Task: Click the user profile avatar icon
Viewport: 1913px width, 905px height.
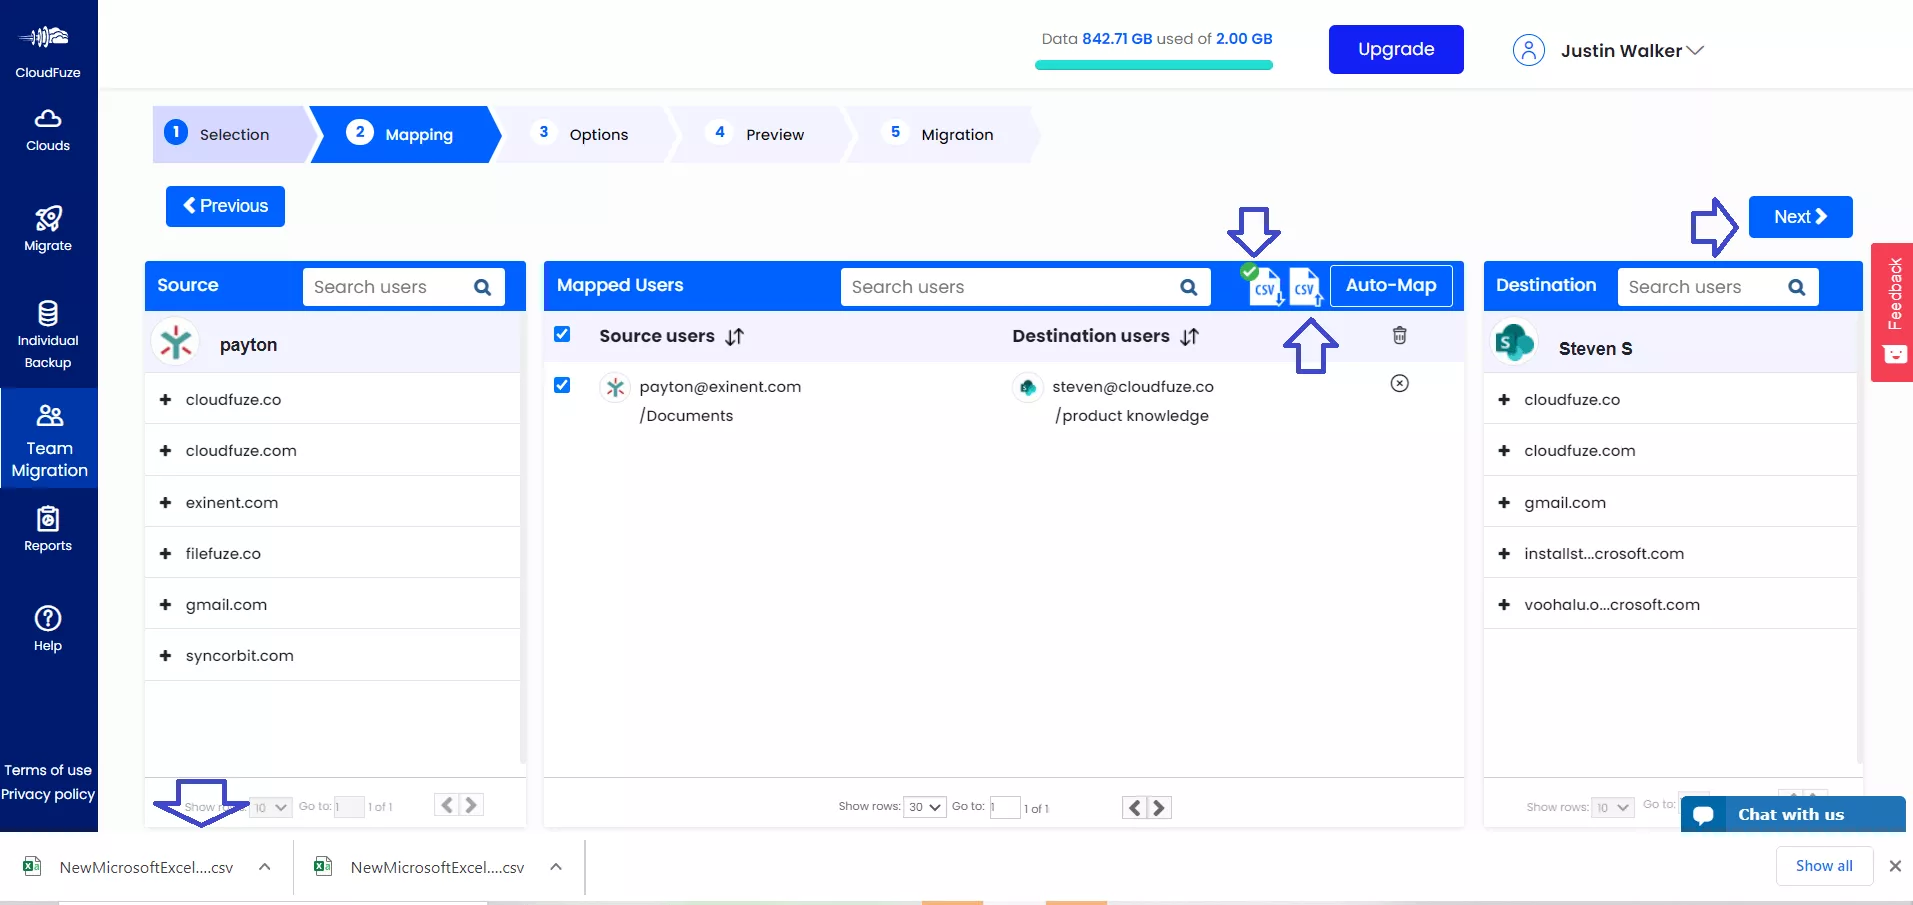Action: point(1528,50)
